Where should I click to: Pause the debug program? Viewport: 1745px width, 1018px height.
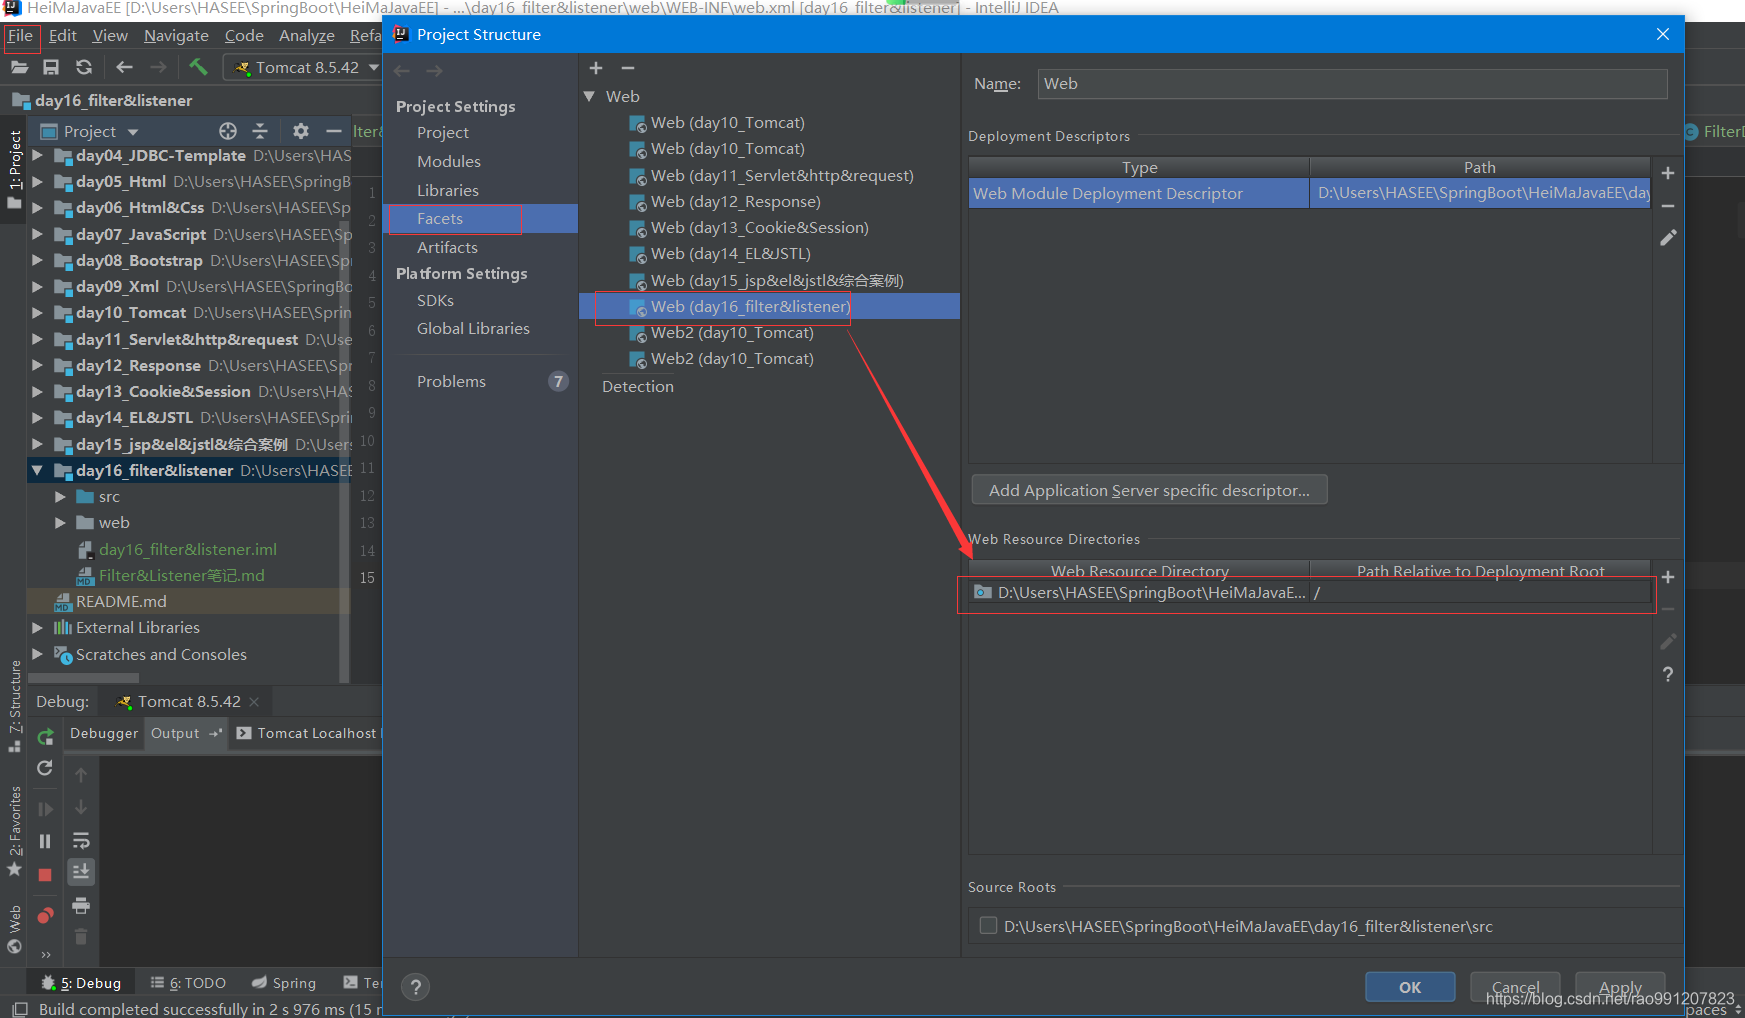point(45,841)
